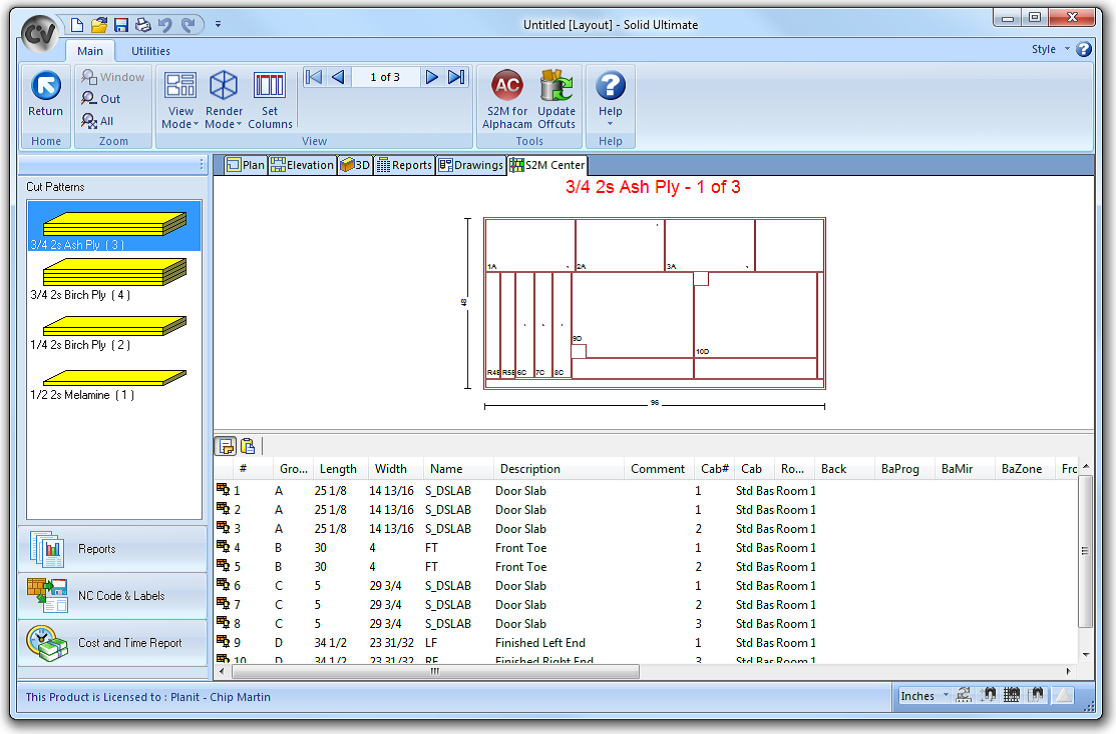Select part row 9 Finished Left End
The height and width of the screenshot is (734, 1116).
pos(646,642)
